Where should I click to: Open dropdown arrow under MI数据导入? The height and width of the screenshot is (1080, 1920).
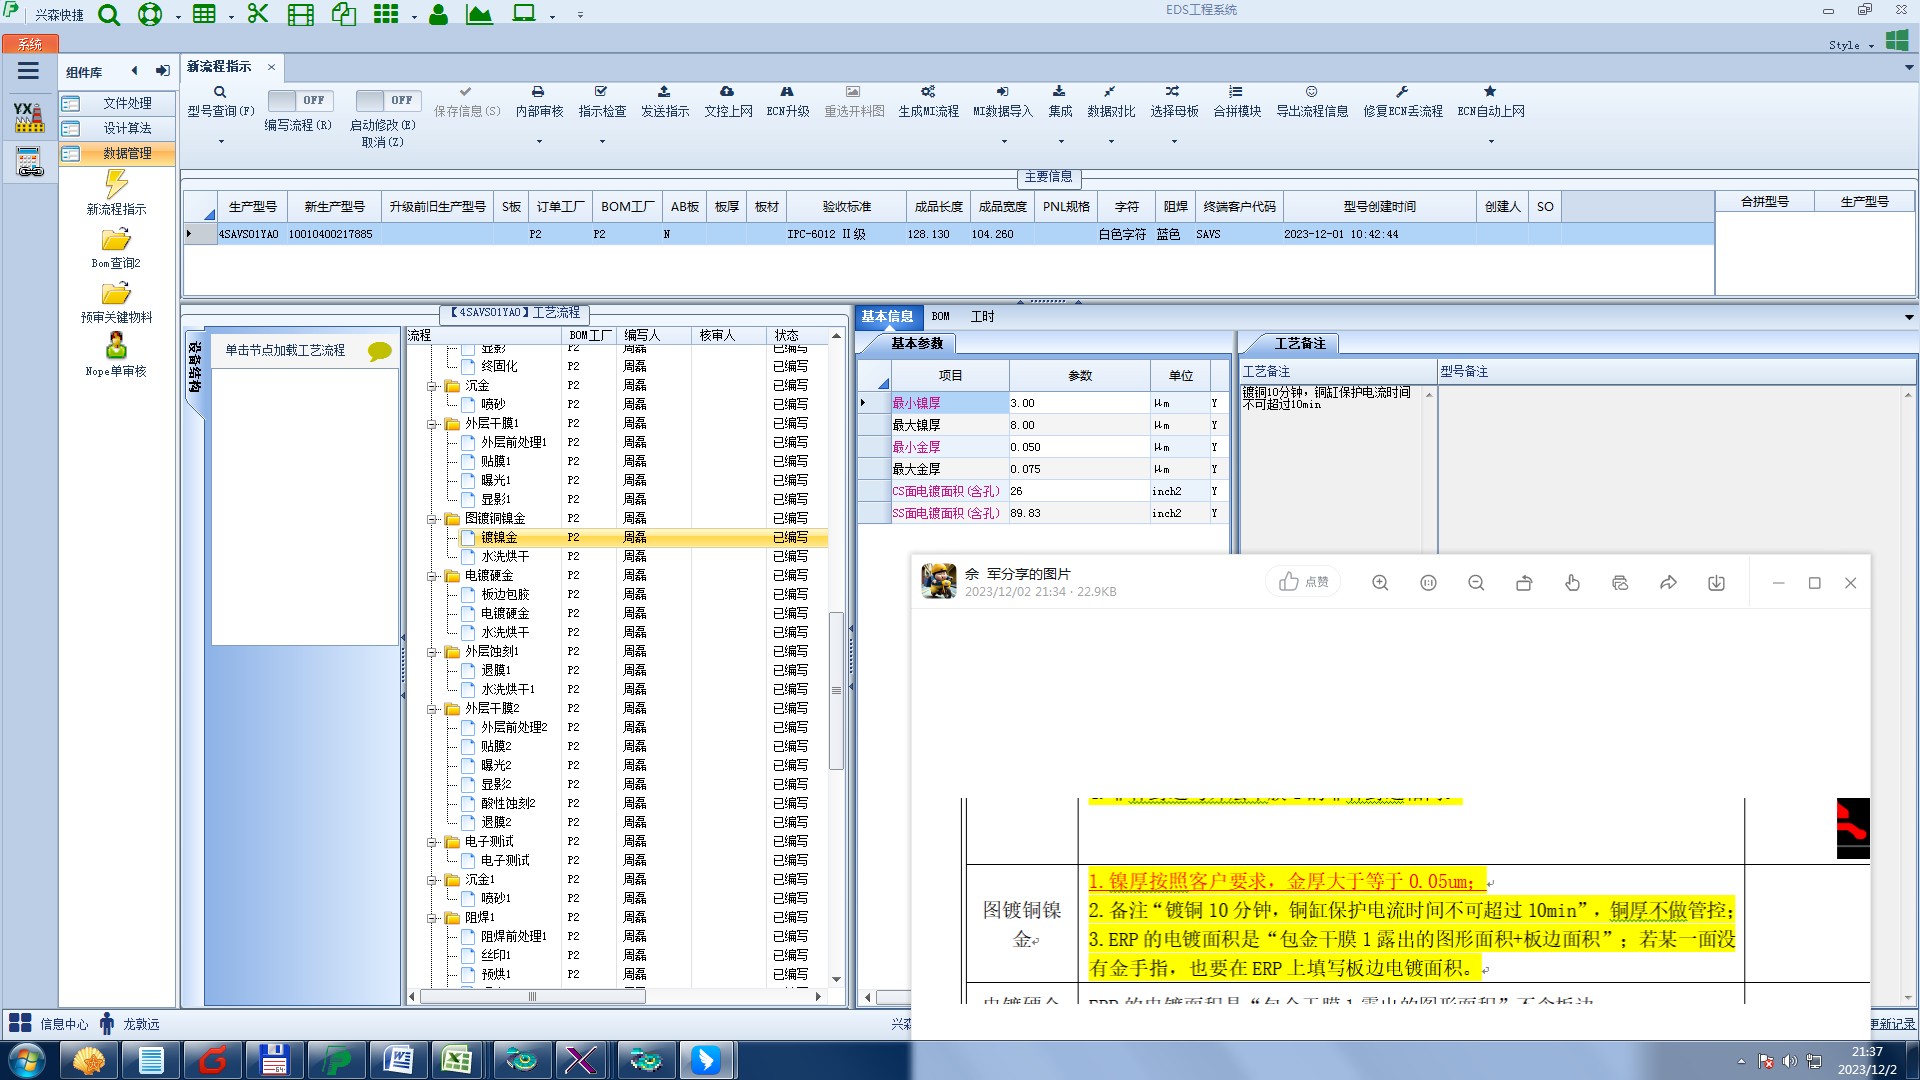[1003, 142]
